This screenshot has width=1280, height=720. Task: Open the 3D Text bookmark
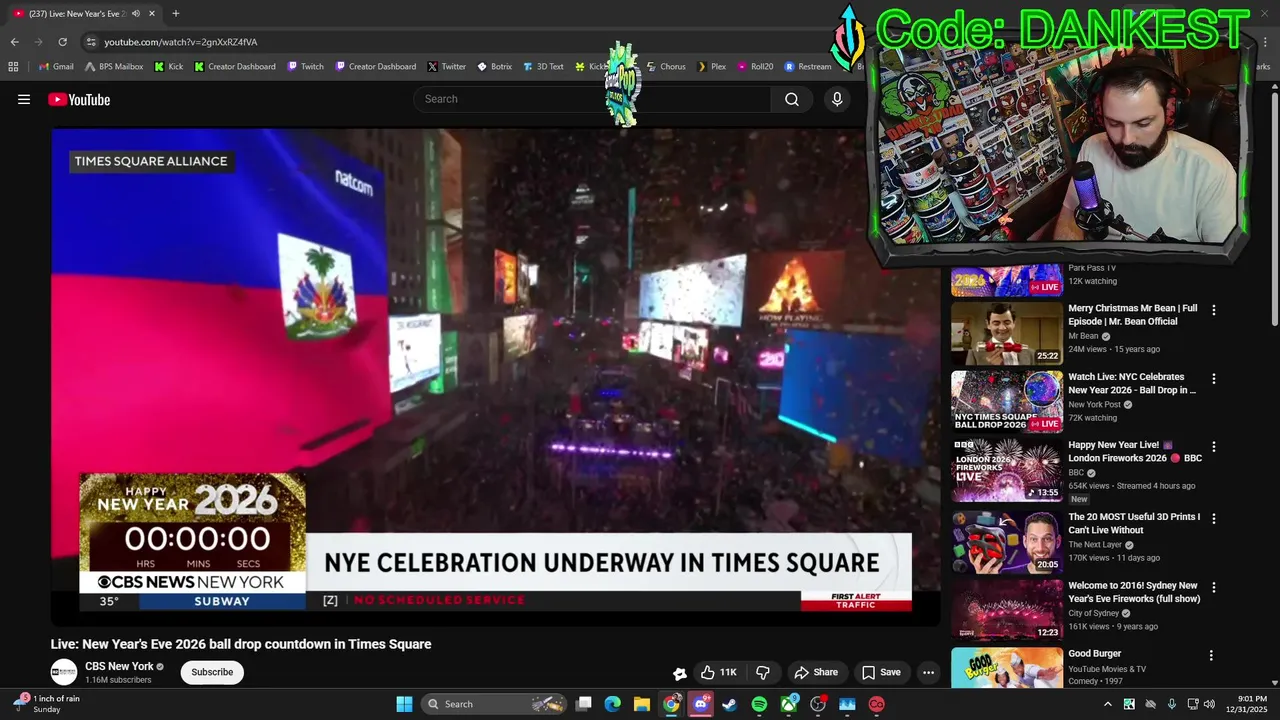coord(543,67)
